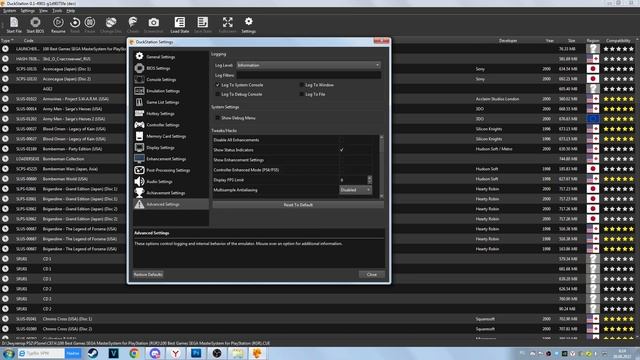
Task: Open the Help menu
Action: (x=71, y=11)
